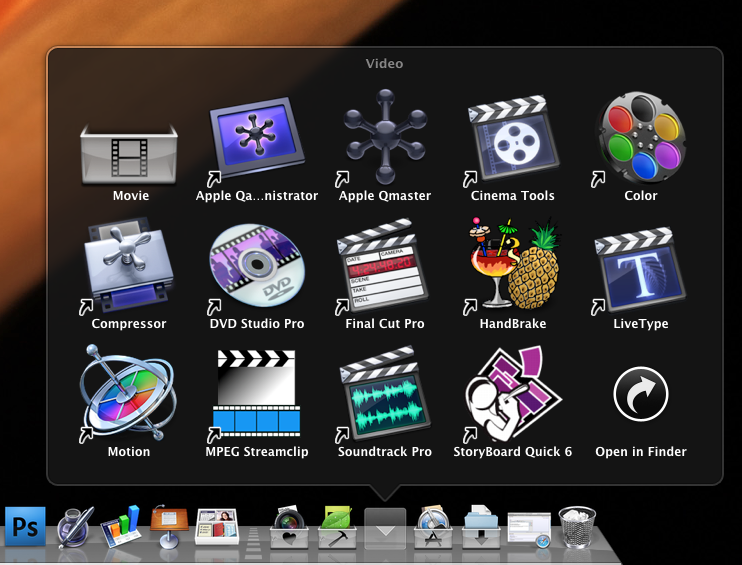Viewport: 742px width, 565px height.
Task: Open the camera and heart stack in Dock
Action: pyautogui.click(x=289, y=527)
